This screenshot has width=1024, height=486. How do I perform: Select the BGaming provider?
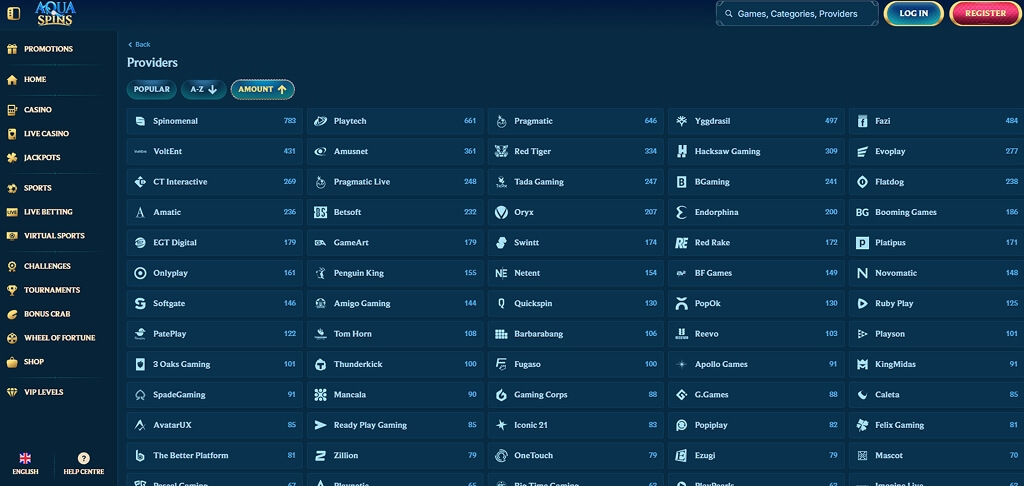pyautogui.click(x=756, y=182)
